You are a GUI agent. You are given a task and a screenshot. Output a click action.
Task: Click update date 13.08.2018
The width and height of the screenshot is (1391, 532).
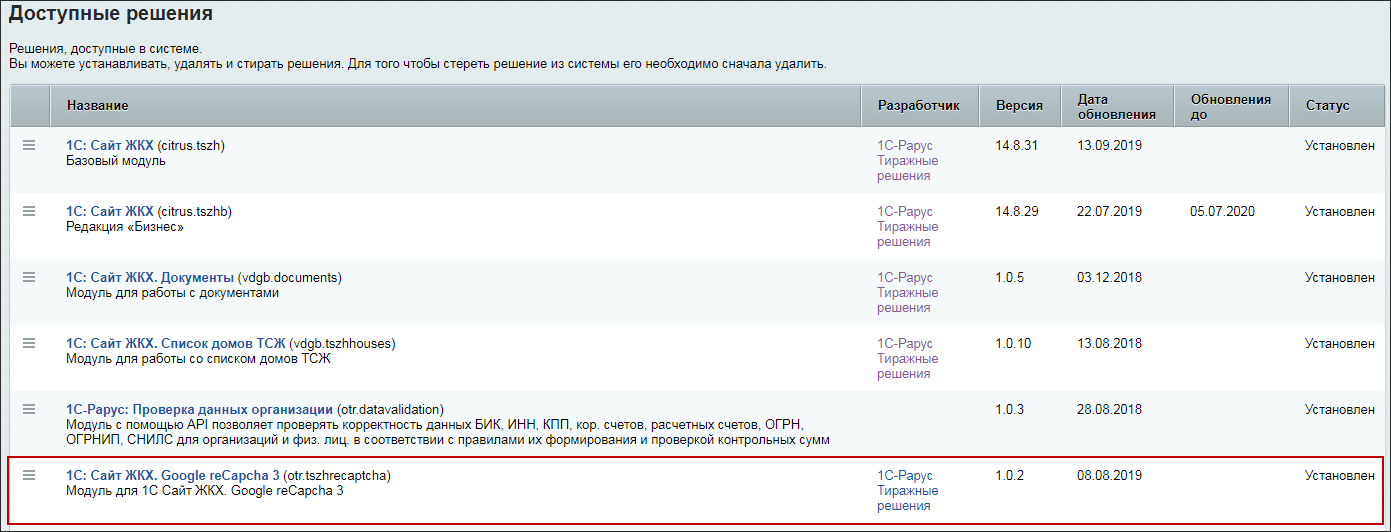[x=1109, y=343]
